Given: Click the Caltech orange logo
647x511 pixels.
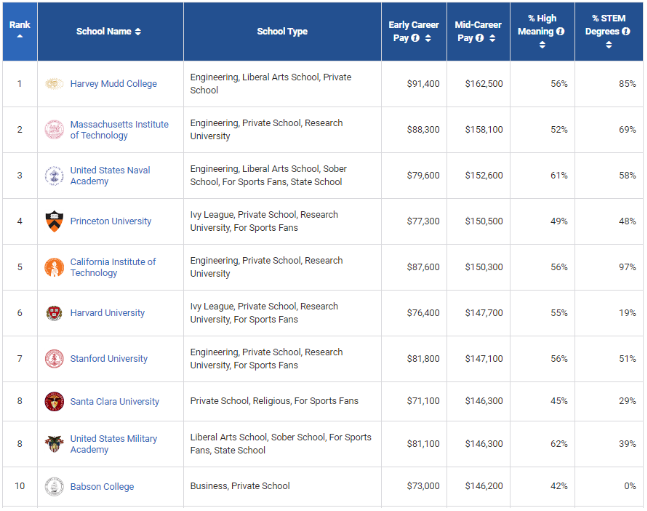Looking at the screenshot, I should (x=54, y=267).
